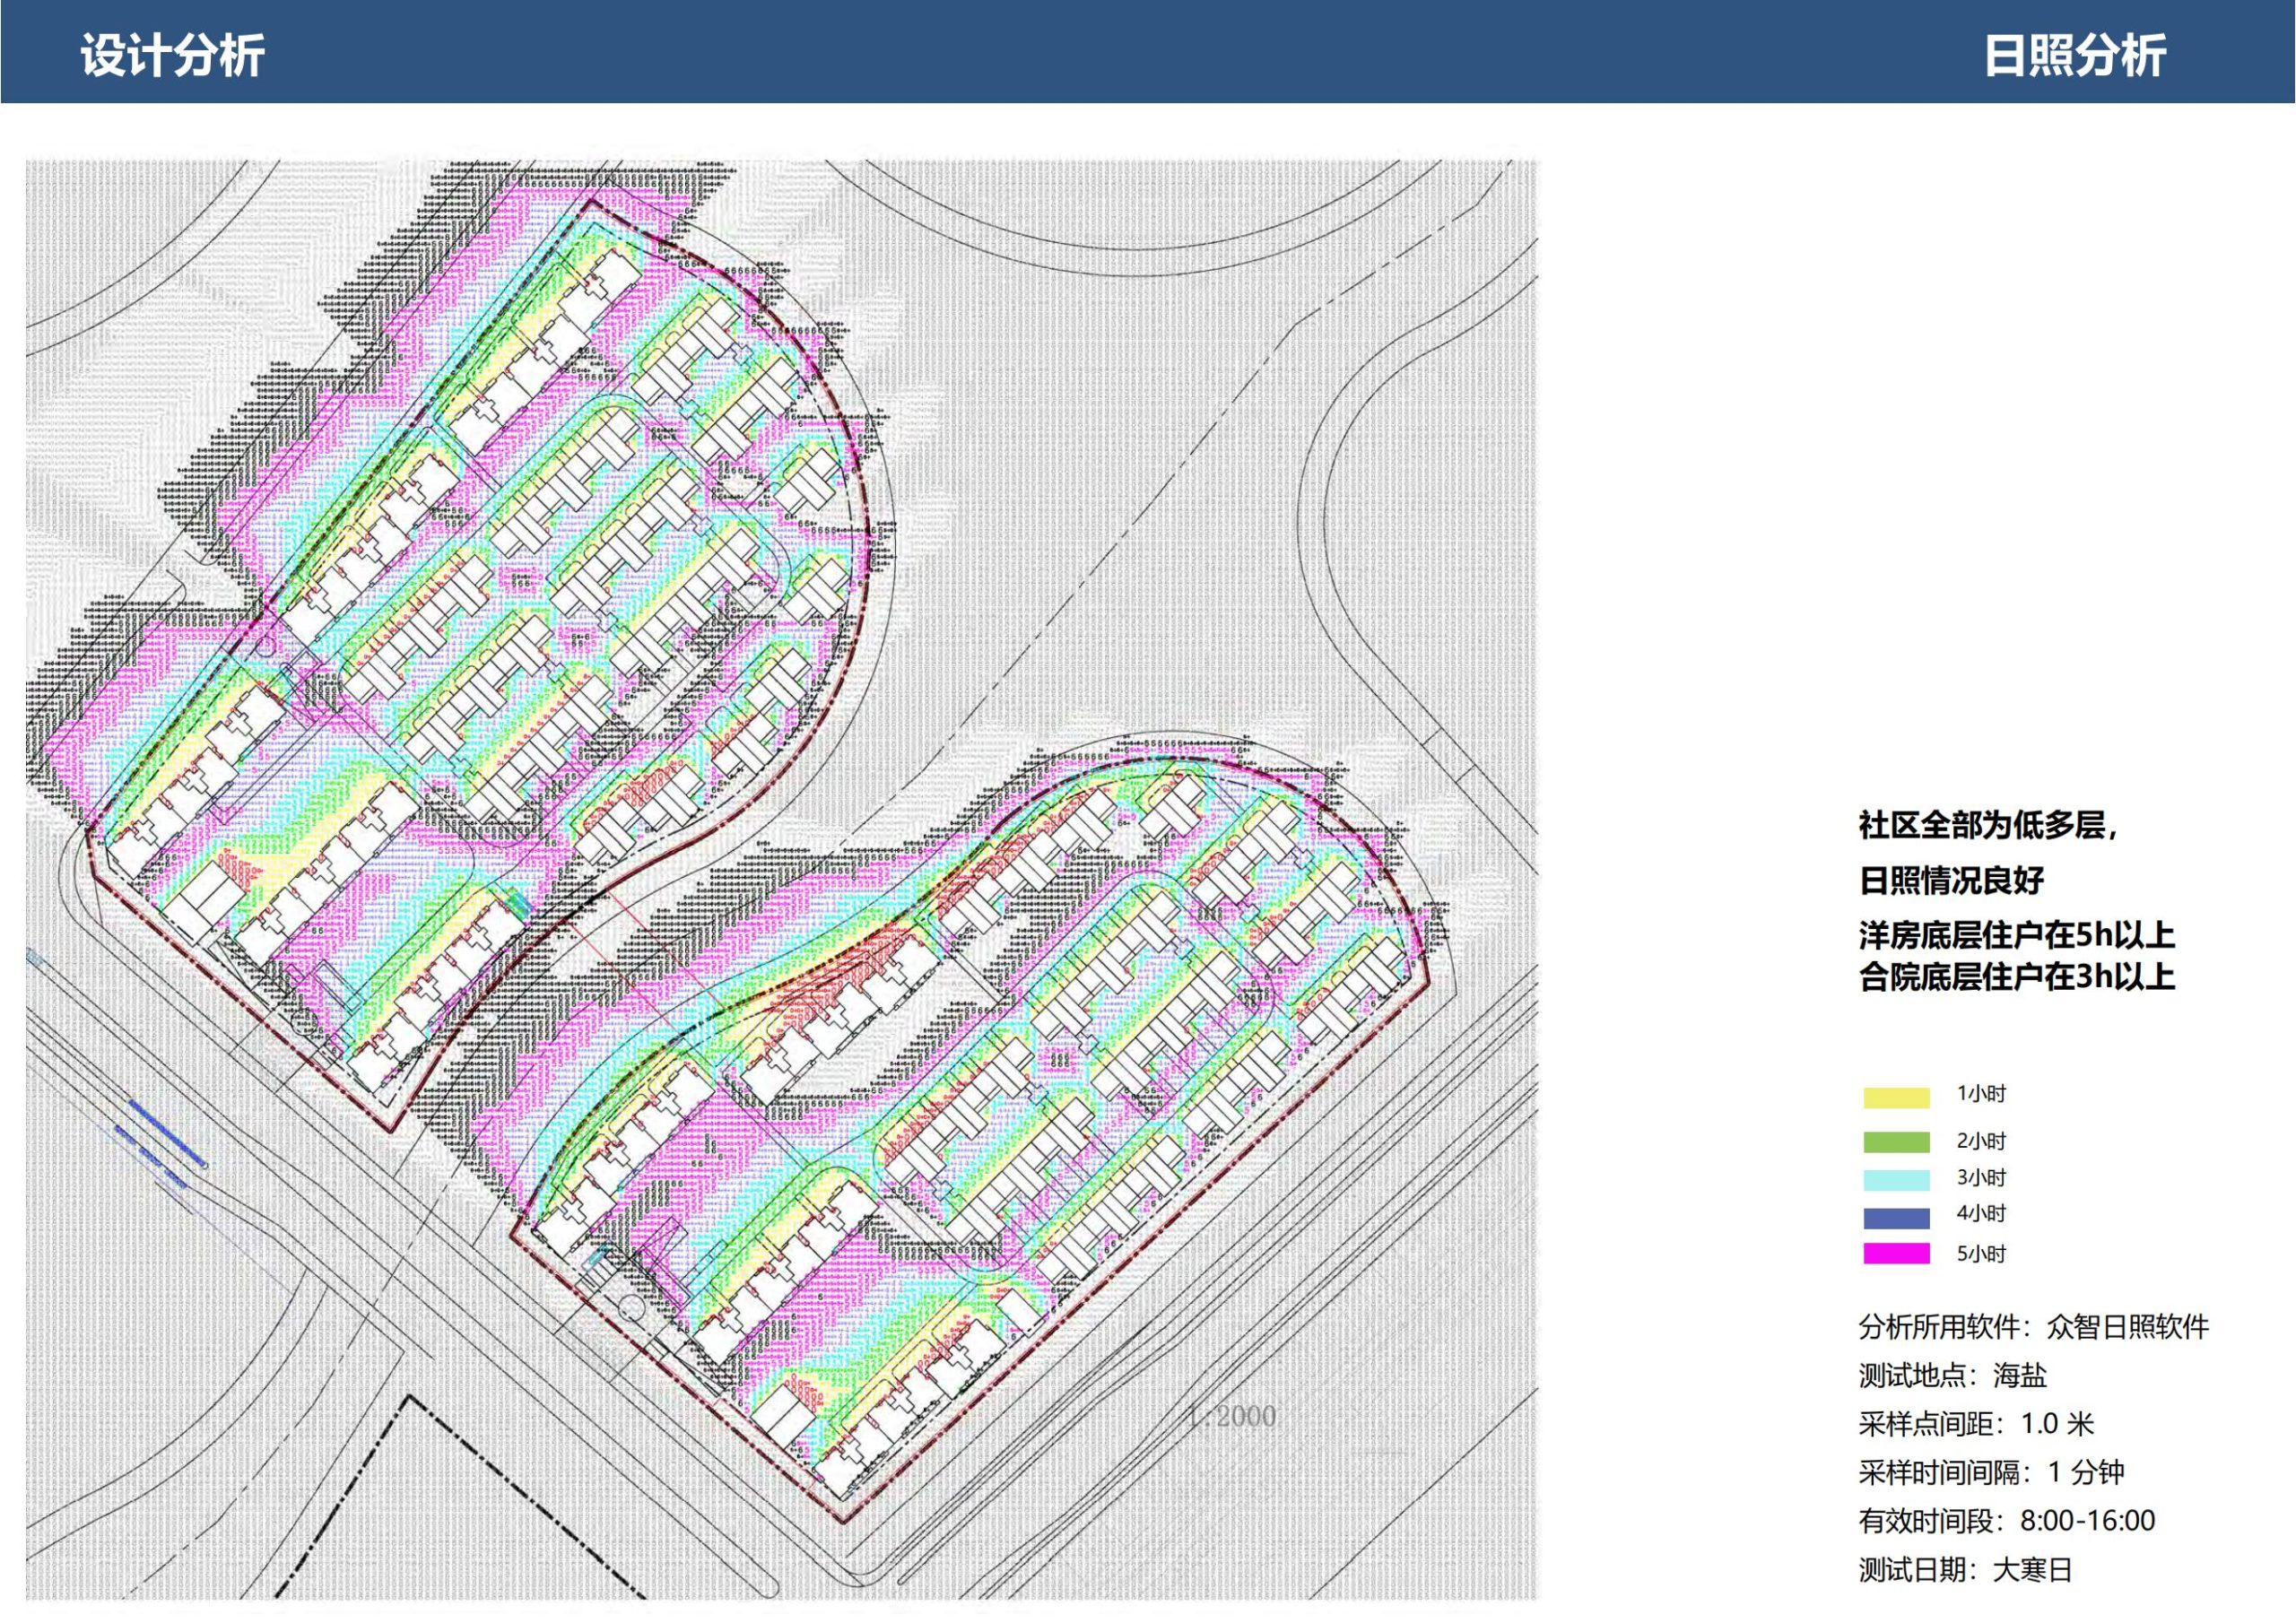Click the line 合院底层住户在3h以上

click(2017, 976)
